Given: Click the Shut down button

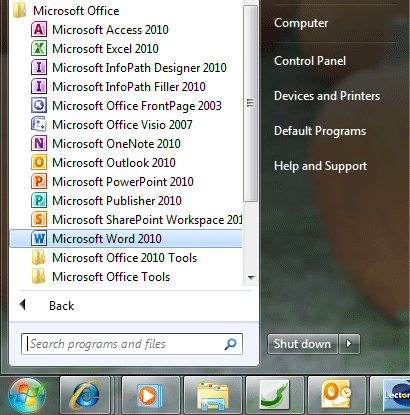Looking at the screenshot, I should (x=303, y=344).
